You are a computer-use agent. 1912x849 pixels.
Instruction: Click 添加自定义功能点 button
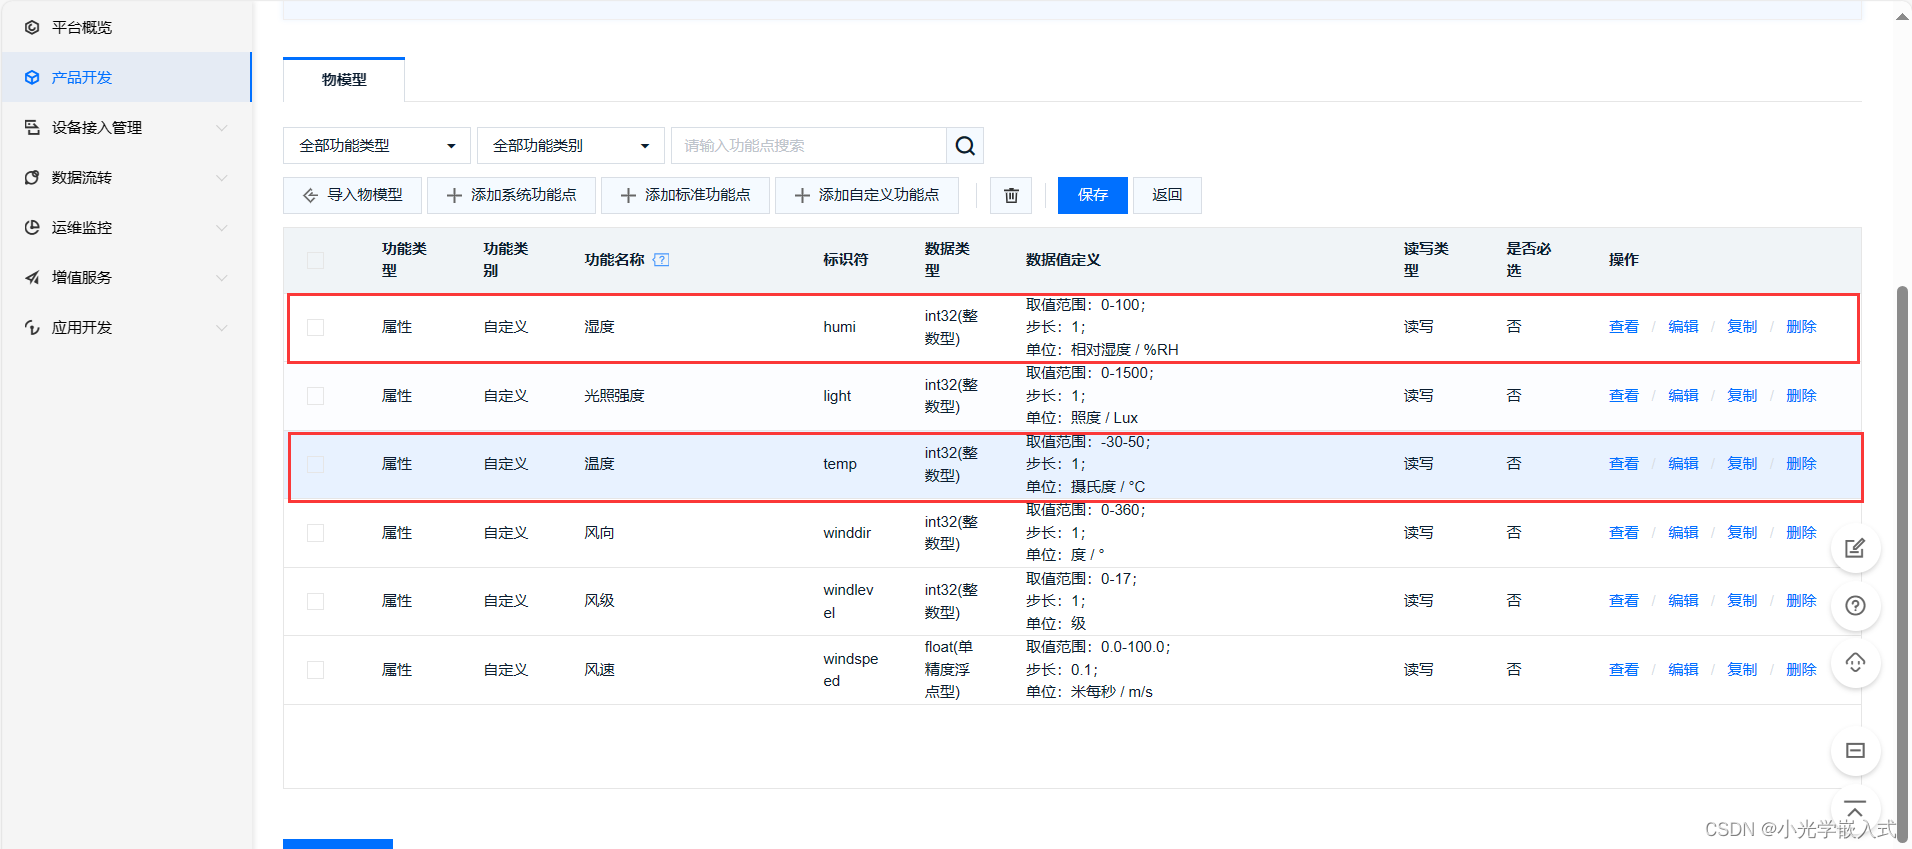867,195
